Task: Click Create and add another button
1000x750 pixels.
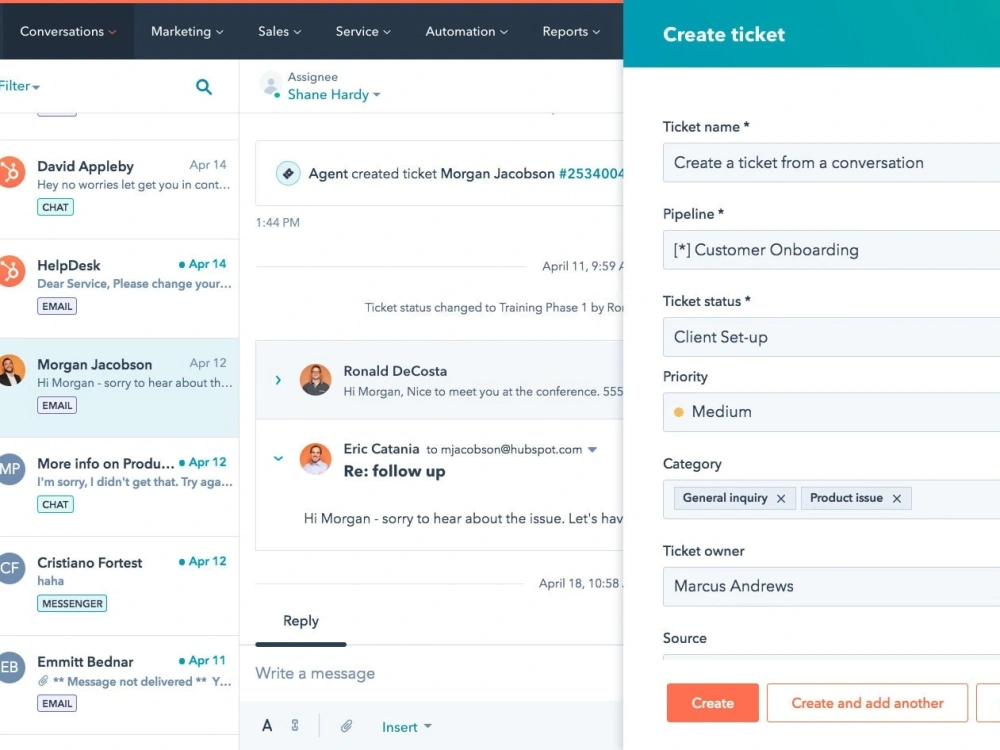Action: pos(867,703)
